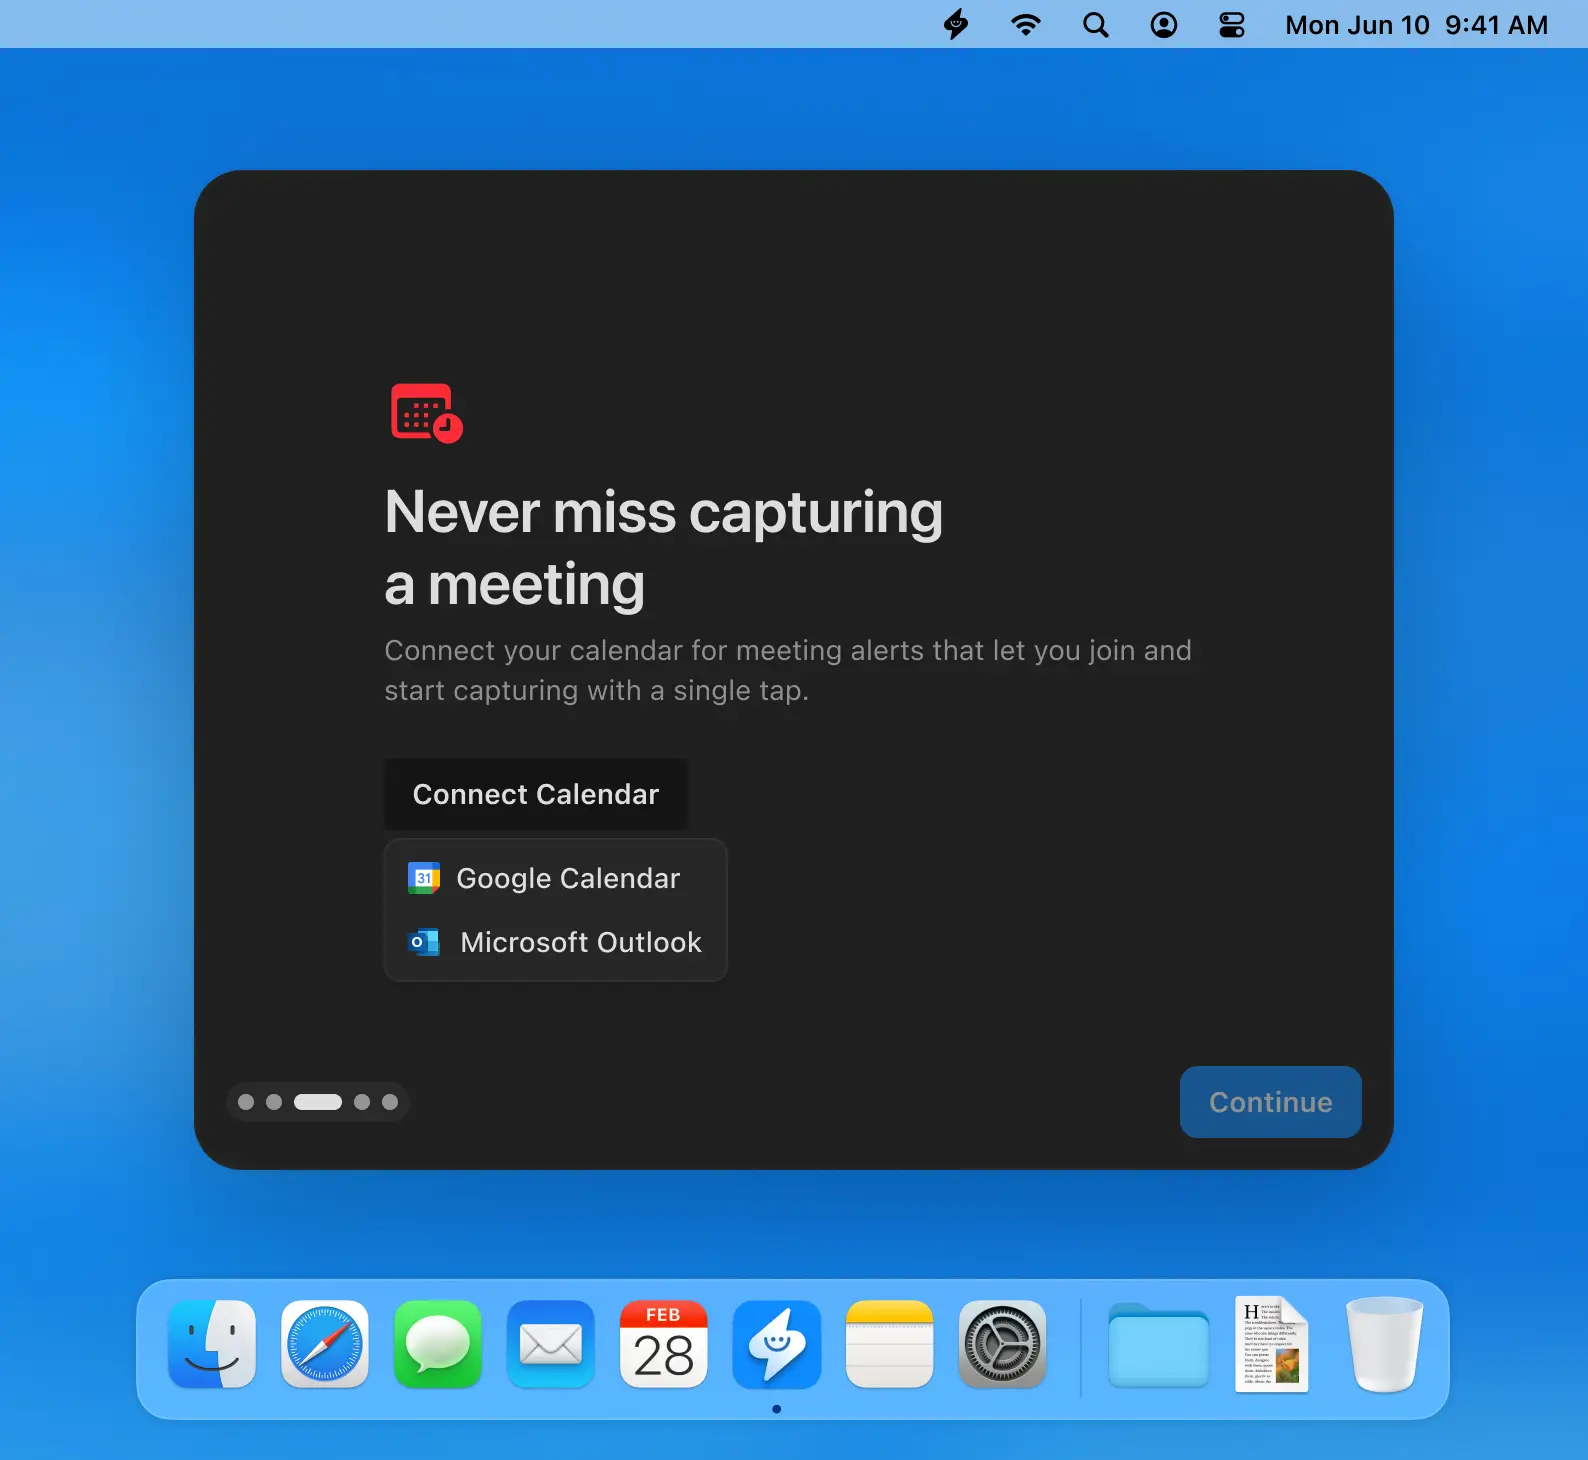
Task: Click the 'Never miss capturing a meeting' heading
Action: (x=664, y=548)
